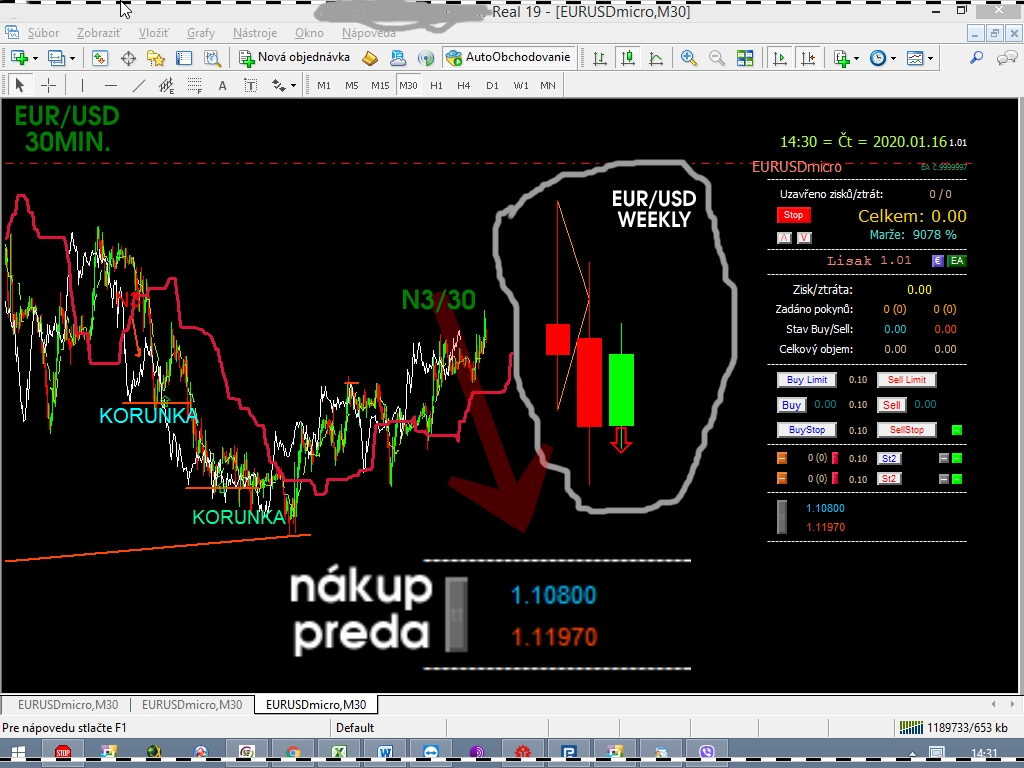Click the red Stop button
The width and height of the screenshot is (1024, 768).
[x=793, y=215]
